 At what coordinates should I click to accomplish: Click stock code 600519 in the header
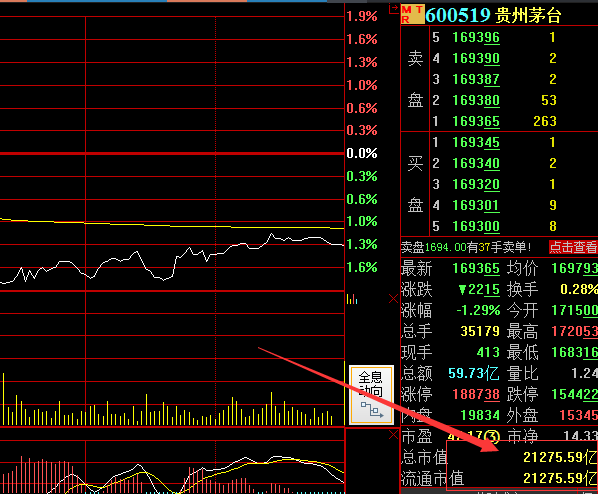pos(457,16)
